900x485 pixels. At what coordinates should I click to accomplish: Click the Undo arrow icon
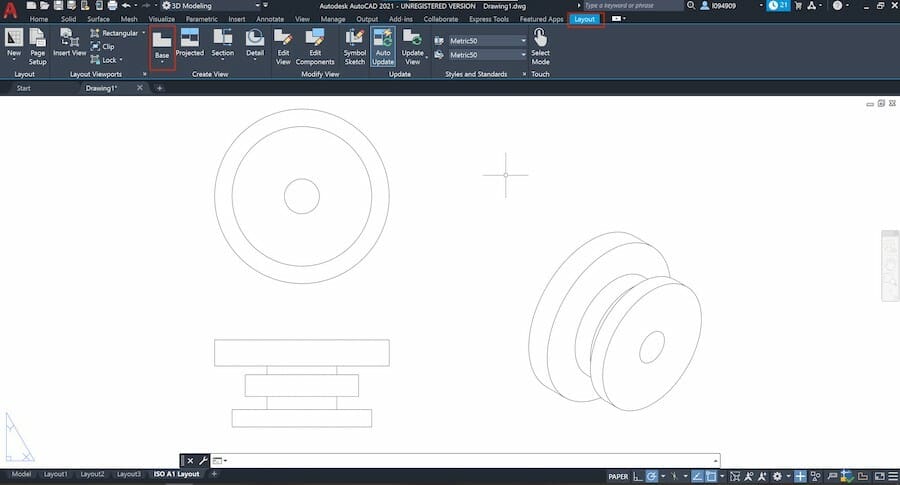pyautogui.click(x=126, y=6)
